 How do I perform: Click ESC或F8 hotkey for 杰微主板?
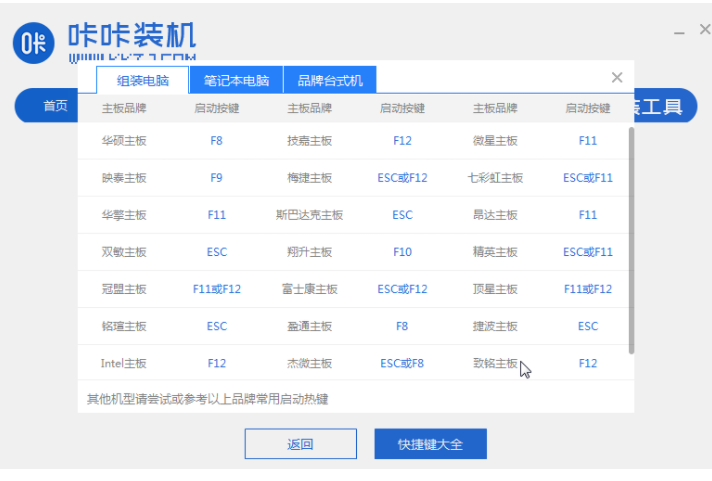tap(402, 363)
